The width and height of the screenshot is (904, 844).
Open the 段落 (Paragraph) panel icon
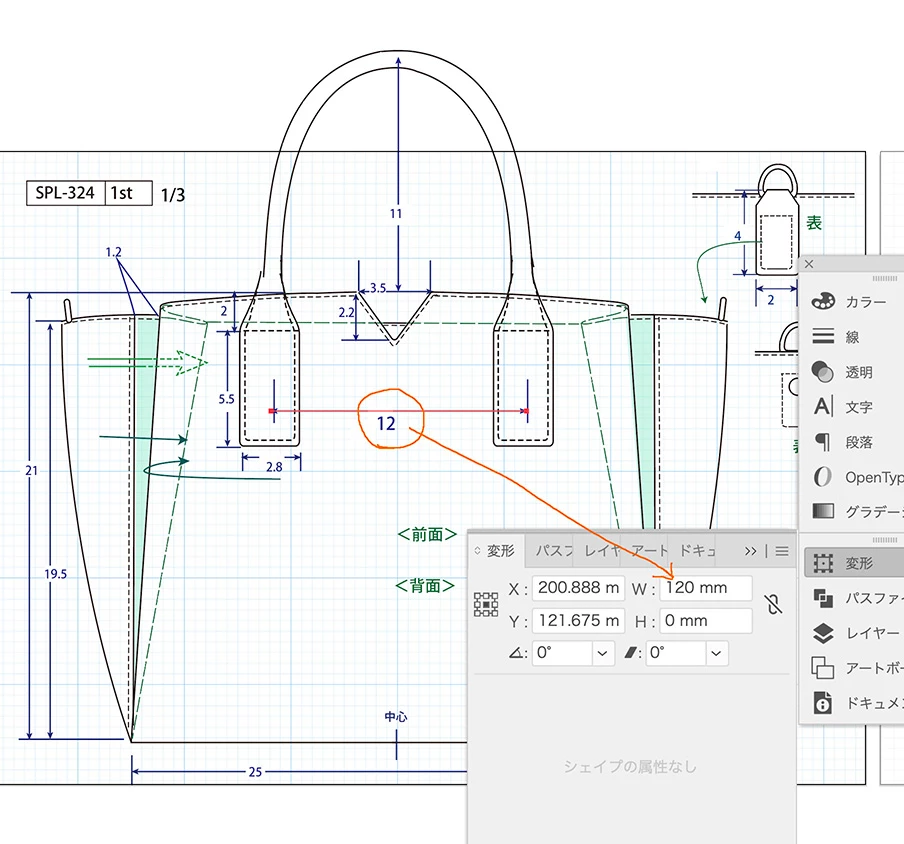(x=823, y=442)
